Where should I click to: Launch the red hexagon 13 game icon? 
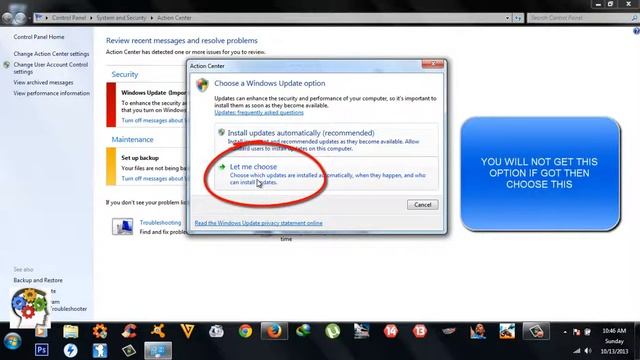coord(420,331)
